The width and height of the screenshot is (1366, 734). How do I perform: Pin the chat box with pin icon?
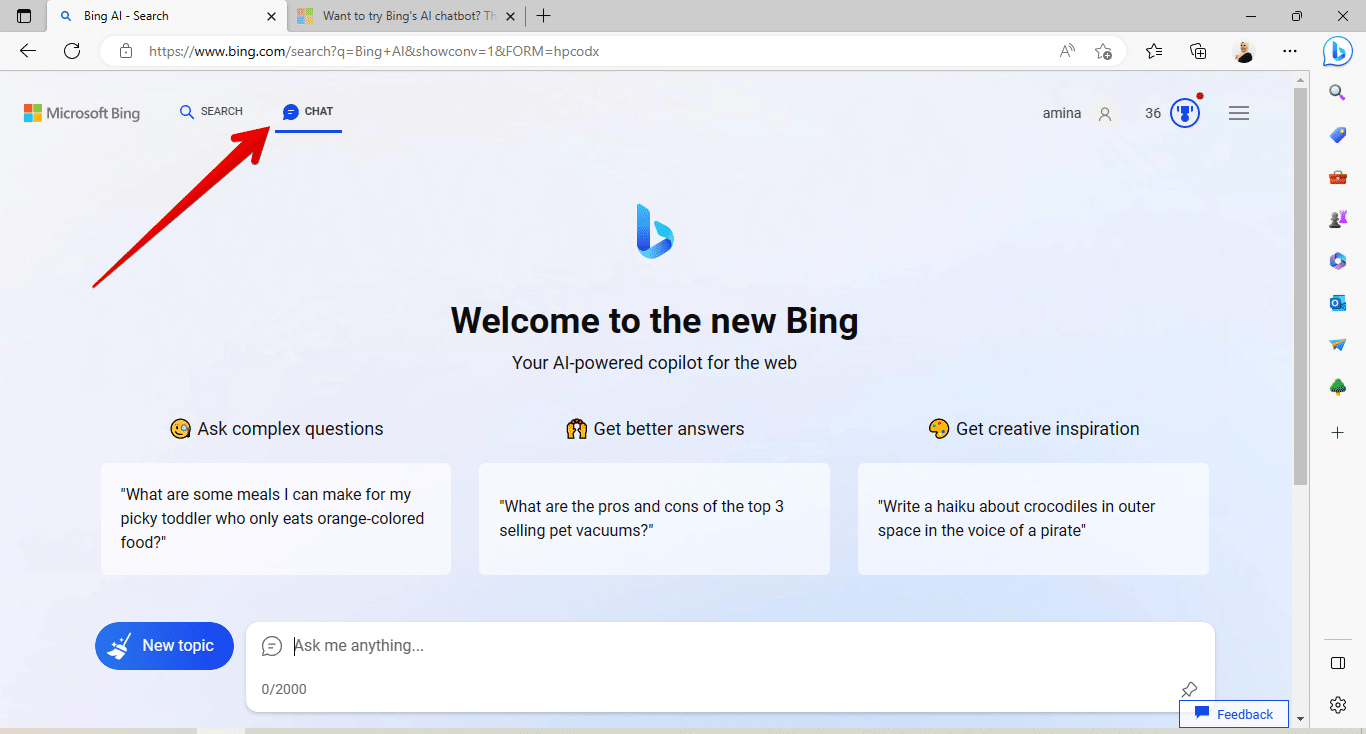tap(1189, 689)
